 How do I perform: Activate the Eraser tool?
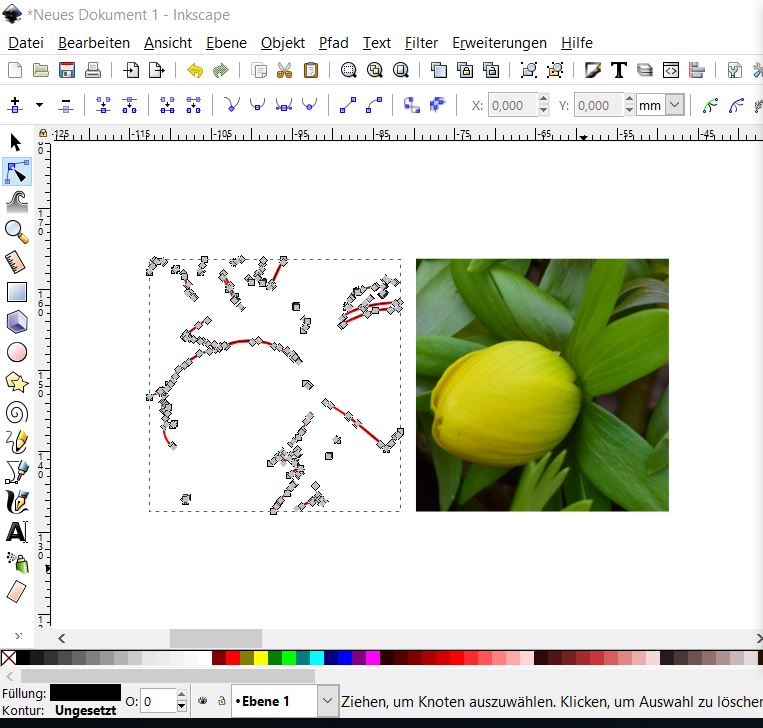(x=17, y=592)
